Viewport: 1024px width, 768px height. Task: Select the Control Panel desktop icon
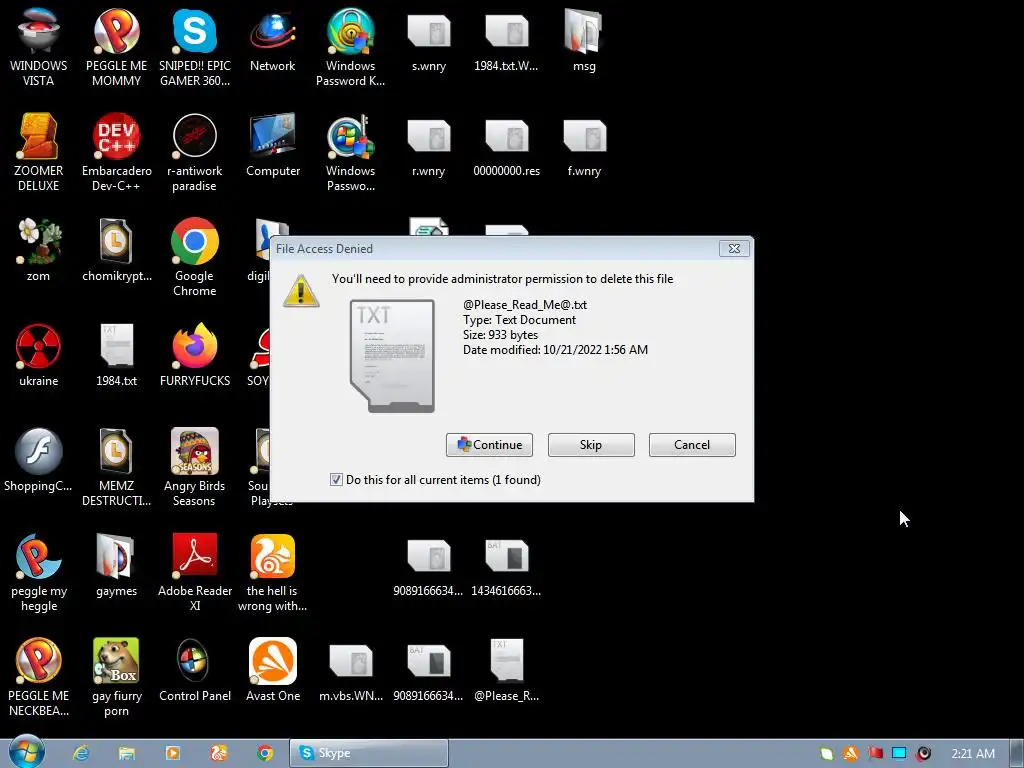coord(195,671)
